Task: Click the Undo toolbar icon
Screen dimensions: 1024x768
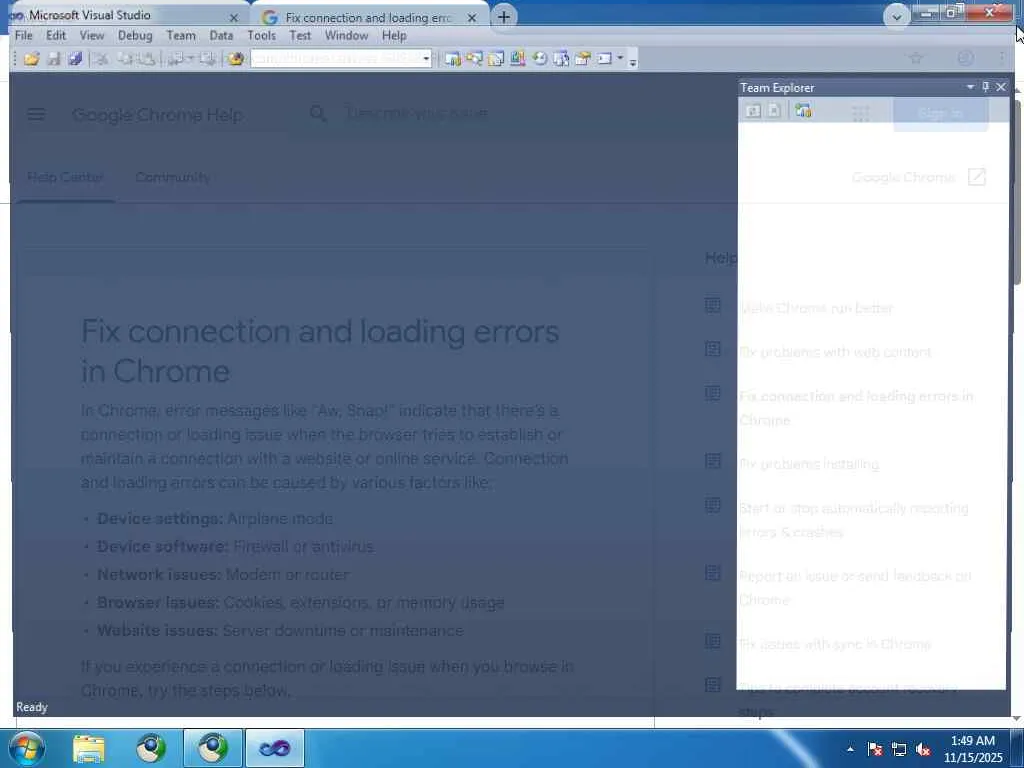Action: (174, 59)
